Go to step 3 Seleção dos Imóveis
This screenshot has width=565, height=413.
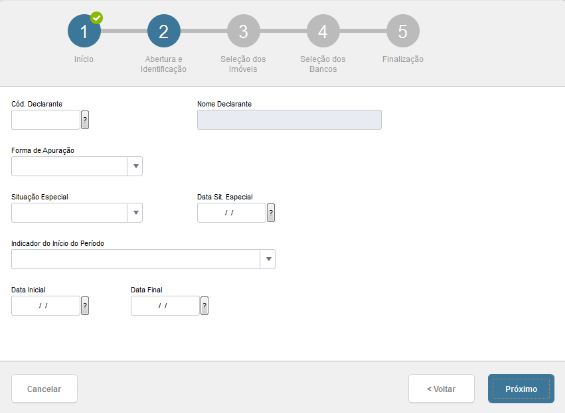pyautogui.click(x=243, y=31)
